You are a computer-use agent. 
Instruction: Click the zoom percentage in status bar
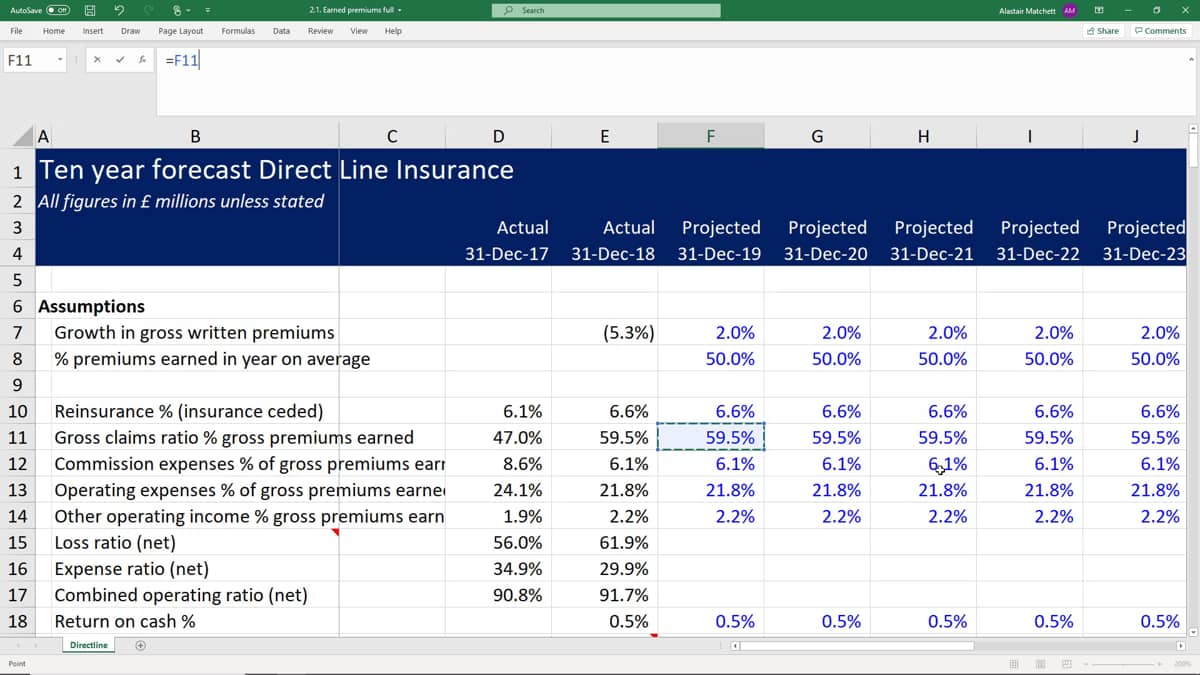[x=1183, y=664]
